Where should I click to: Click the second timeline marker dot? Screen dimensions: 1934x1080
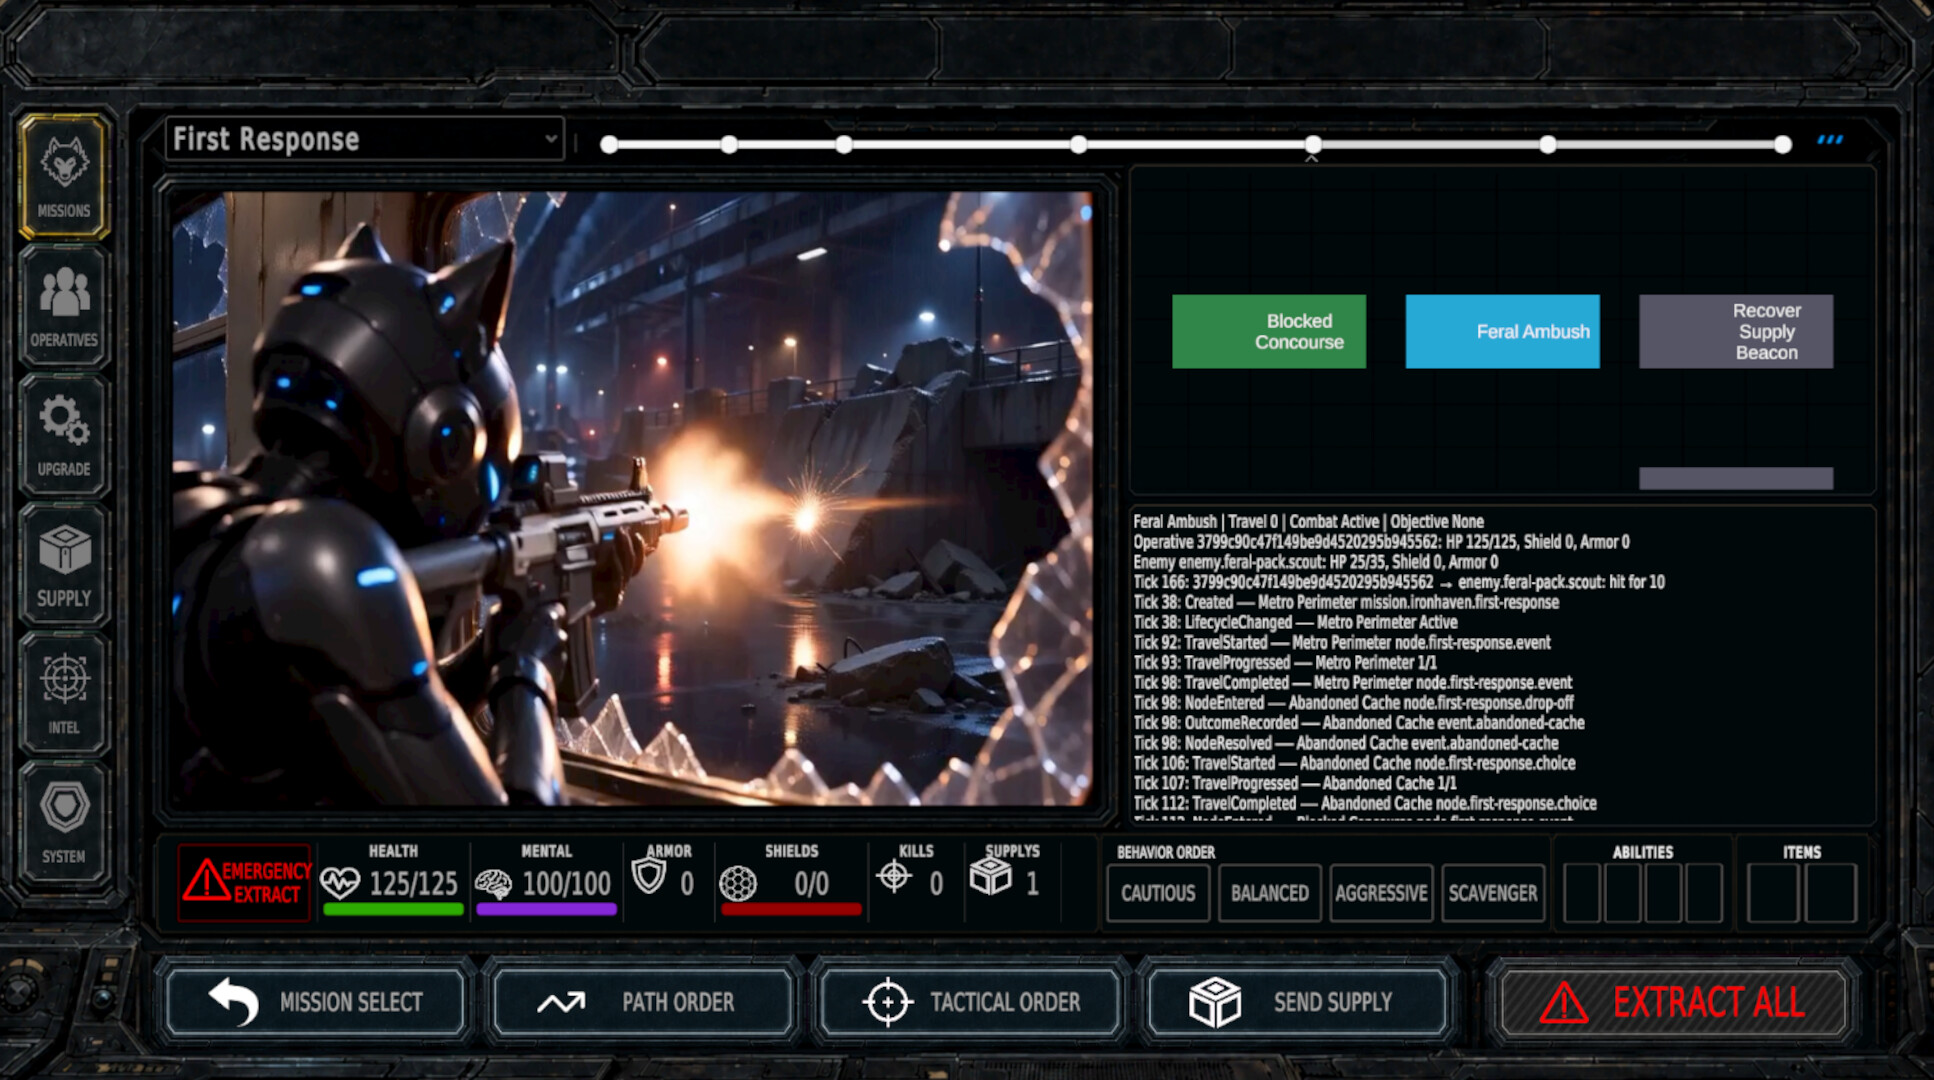(729, 145)
